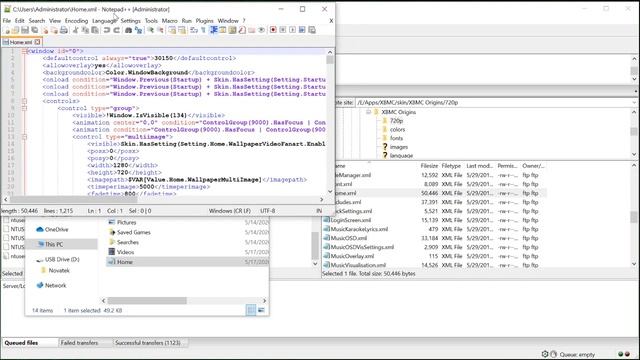This screenshot has height=360, width=640.
Task: Click OneDrive in Explorer navigation pane
Action: (x=56, y=229)
